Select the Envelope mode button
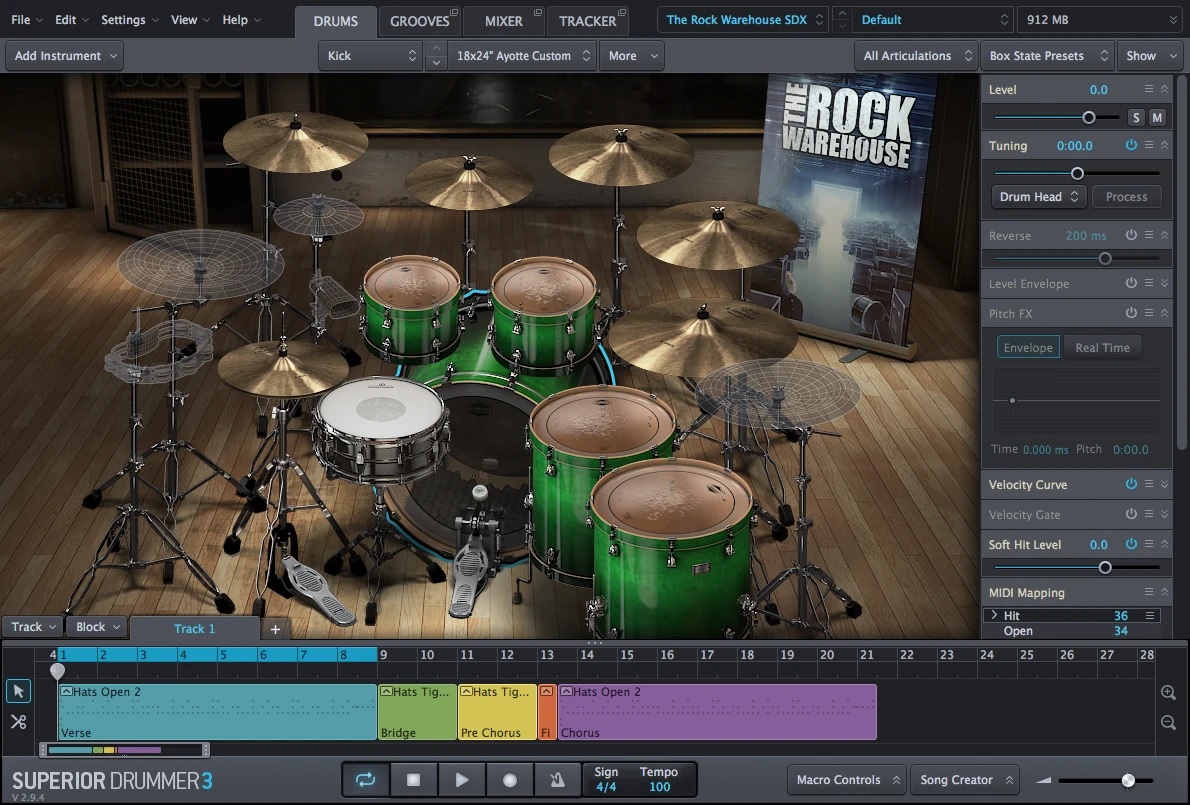The image size is (1190, 805). tap(1028, 347)
